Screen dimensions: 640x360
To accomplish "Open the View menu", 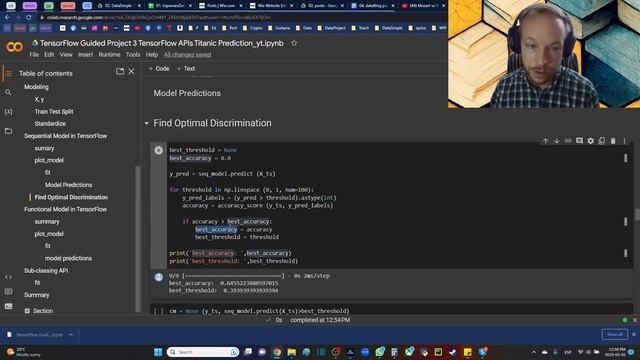I will 66,55.
